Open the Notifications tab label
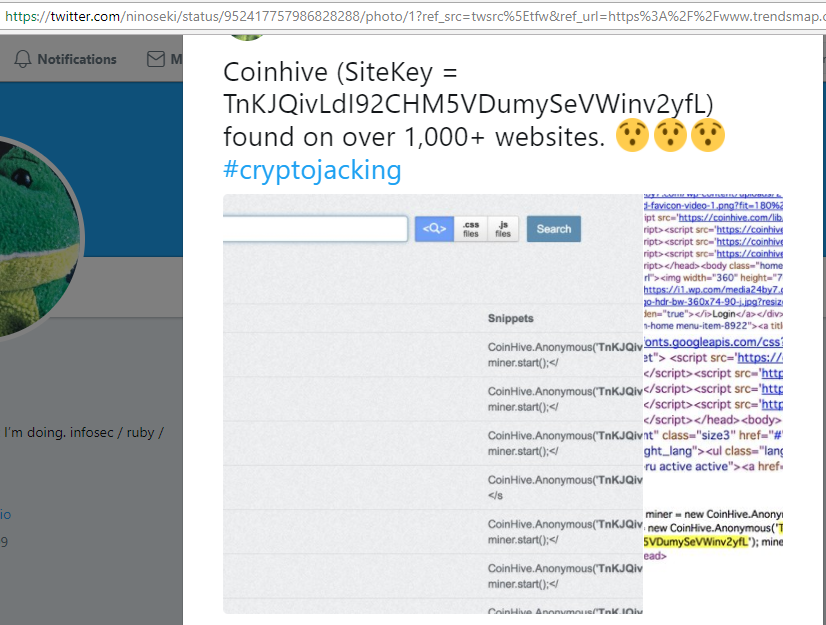826x625 pixels. pos(77,59)
